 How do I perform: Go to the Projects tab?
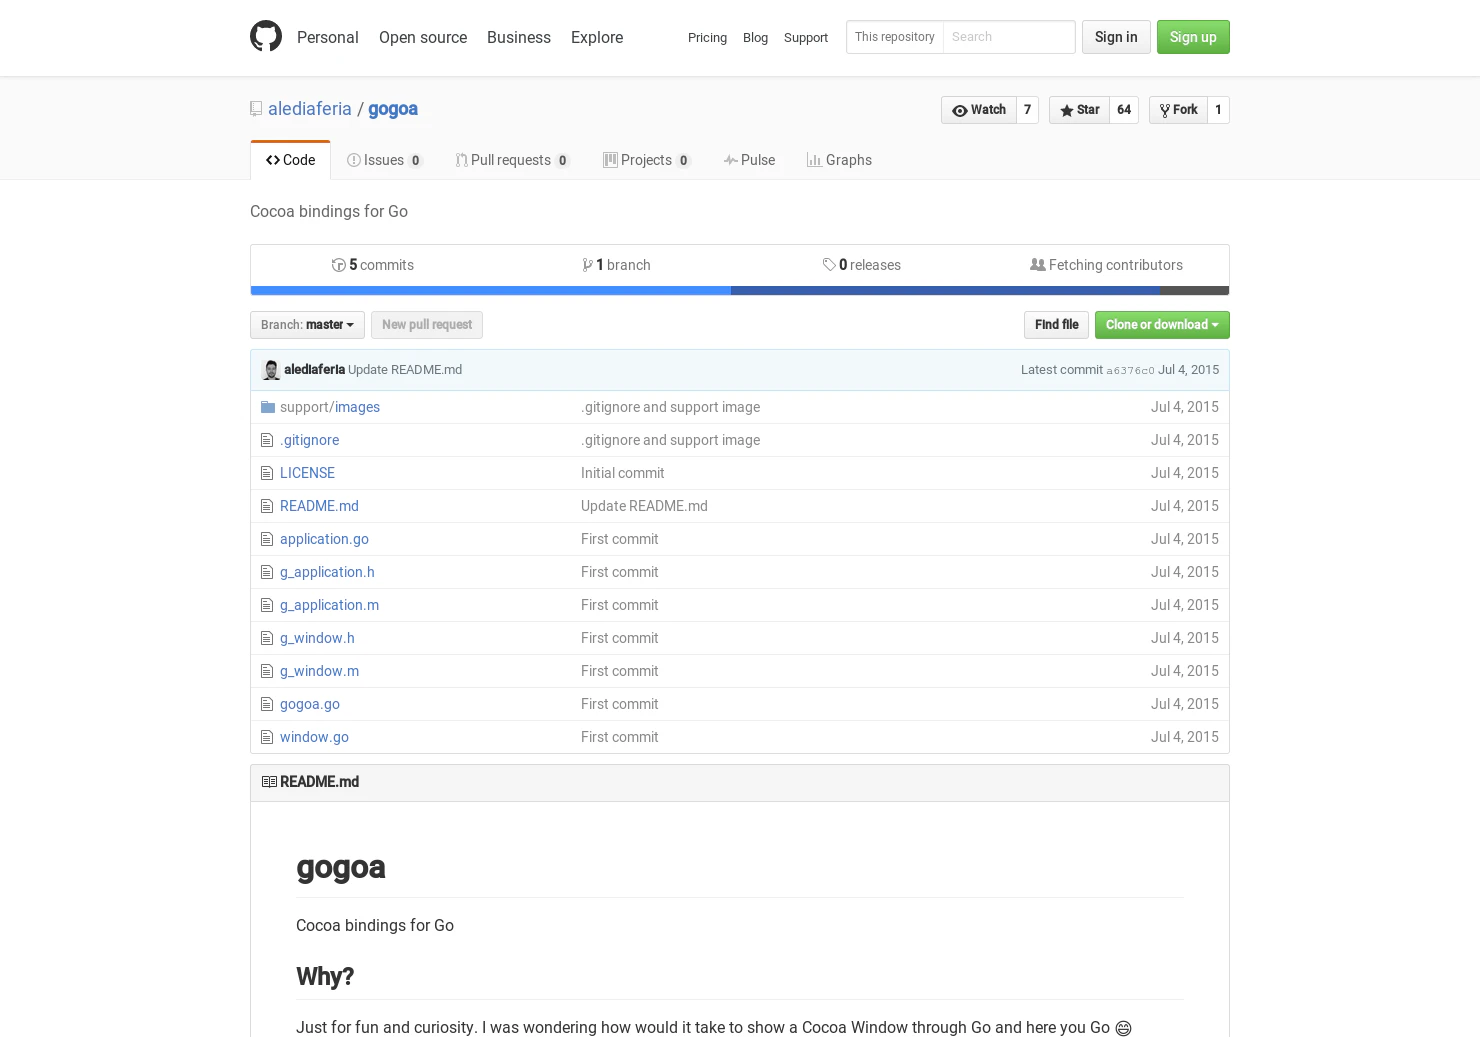pyautogui.click(x=647, y=160)
